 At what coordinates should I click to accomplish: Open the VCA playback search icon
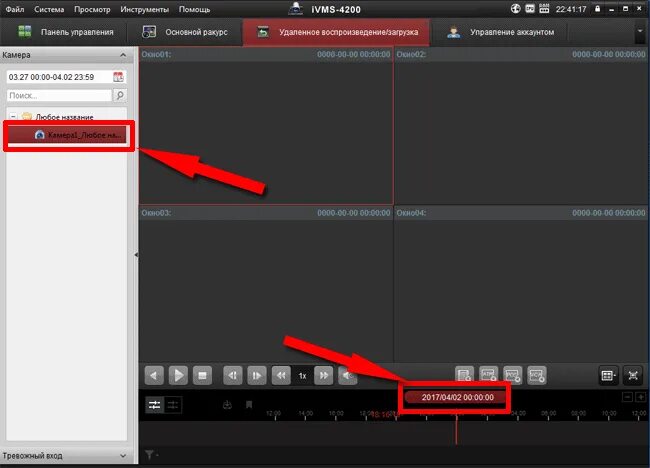(x=537, y=376)
